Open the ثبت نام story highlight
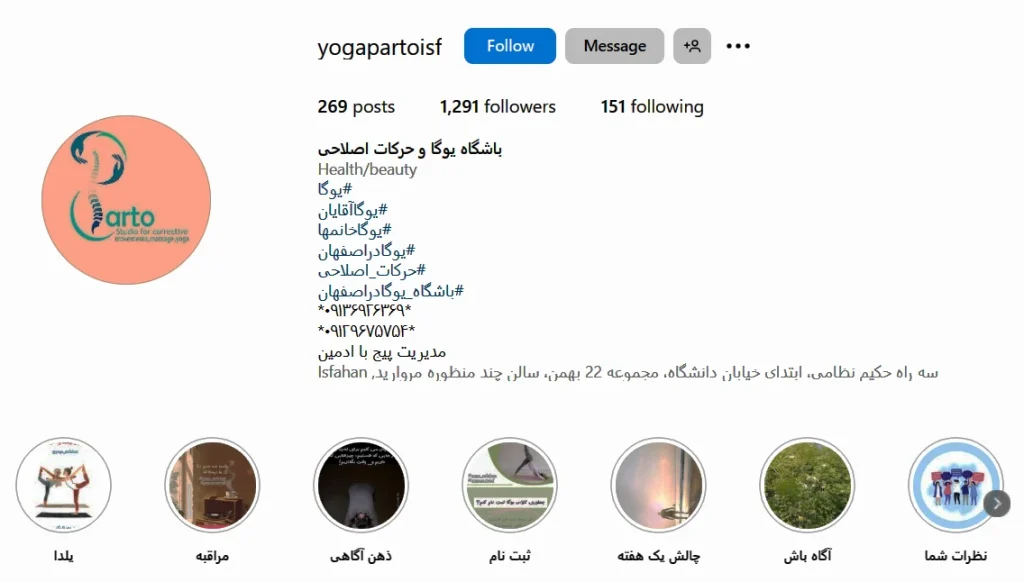Image resolution: width=1024 pixels, height=582 pixels. [x=510, y=485]
